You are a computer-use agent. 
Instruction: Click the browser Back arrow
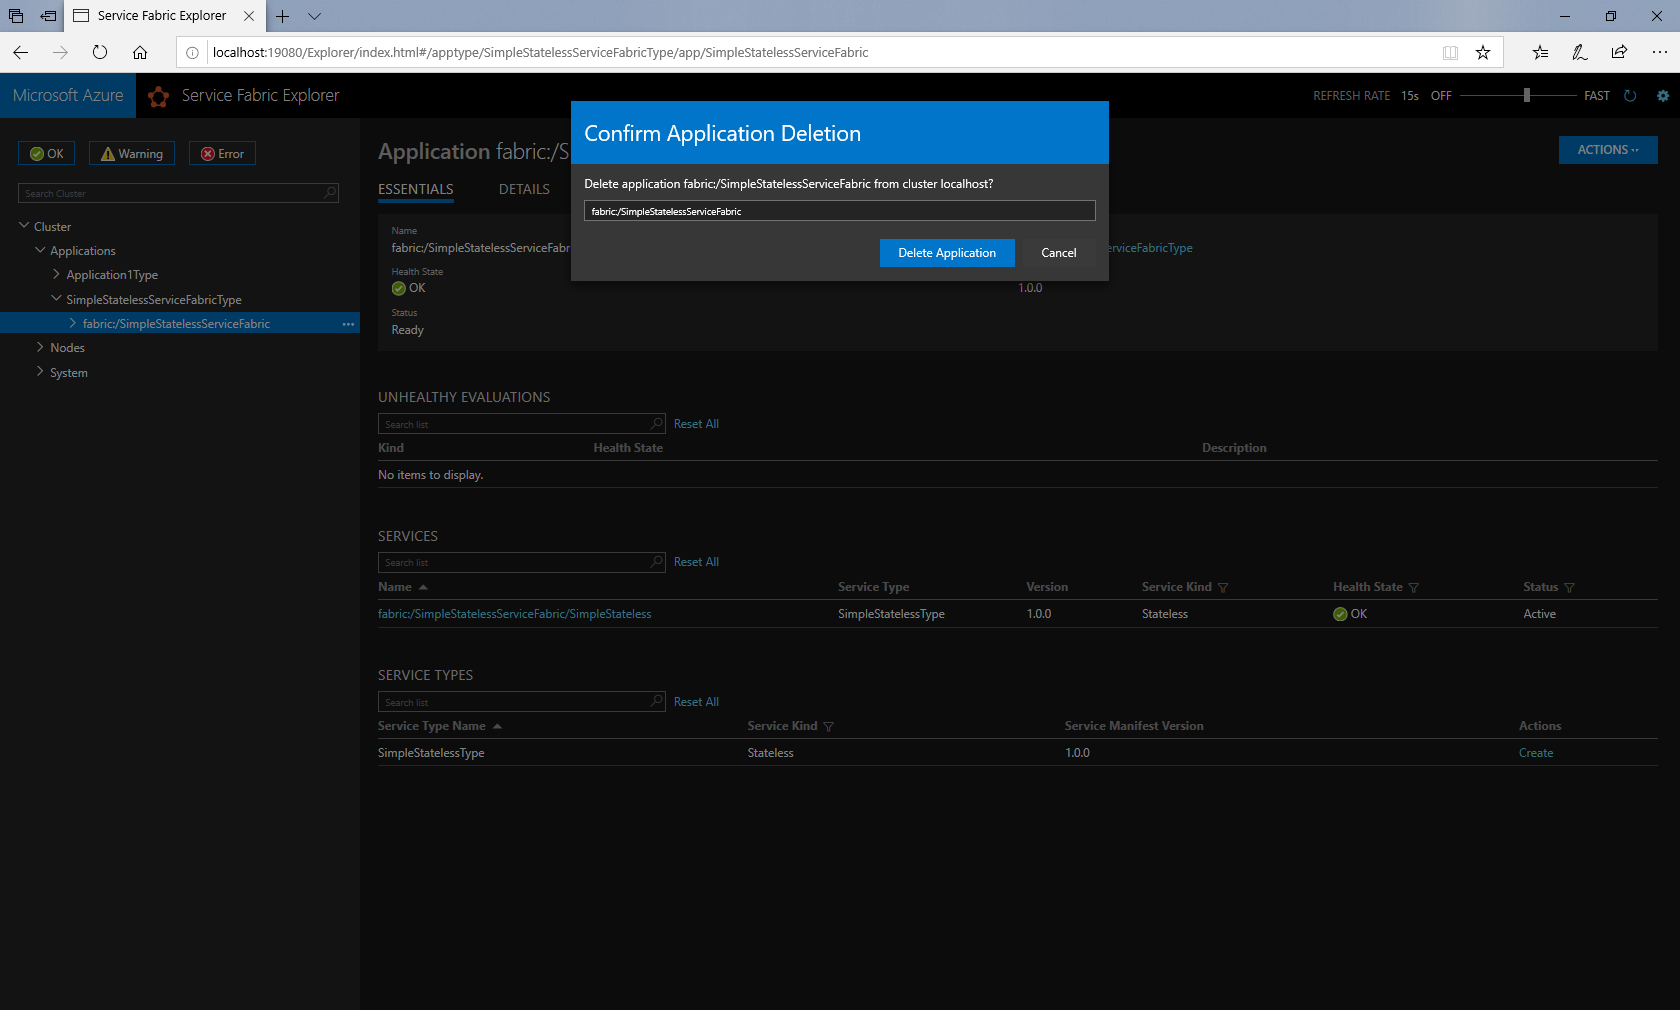coord(21,52)
